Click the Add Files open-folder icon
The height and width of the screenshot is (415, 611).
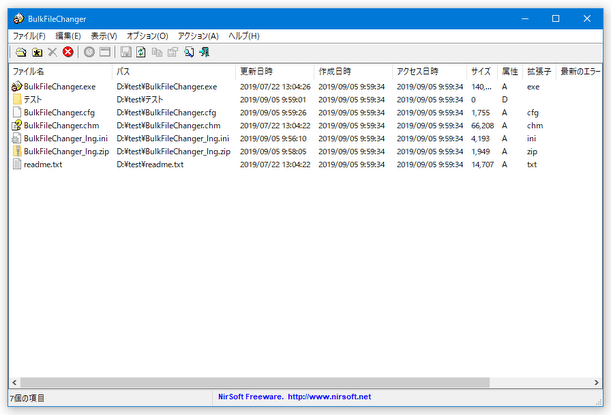click(x=21, y=52)
